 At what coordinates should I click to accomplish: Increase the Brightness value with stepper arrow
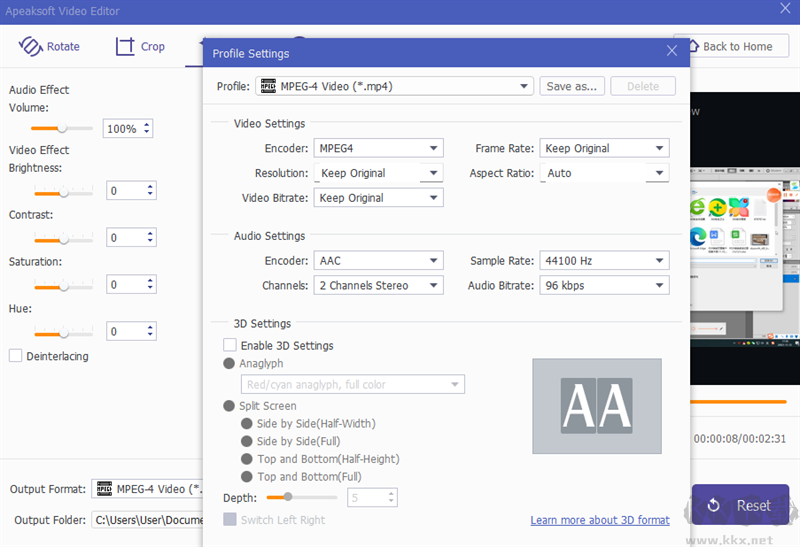coord(151,186)
